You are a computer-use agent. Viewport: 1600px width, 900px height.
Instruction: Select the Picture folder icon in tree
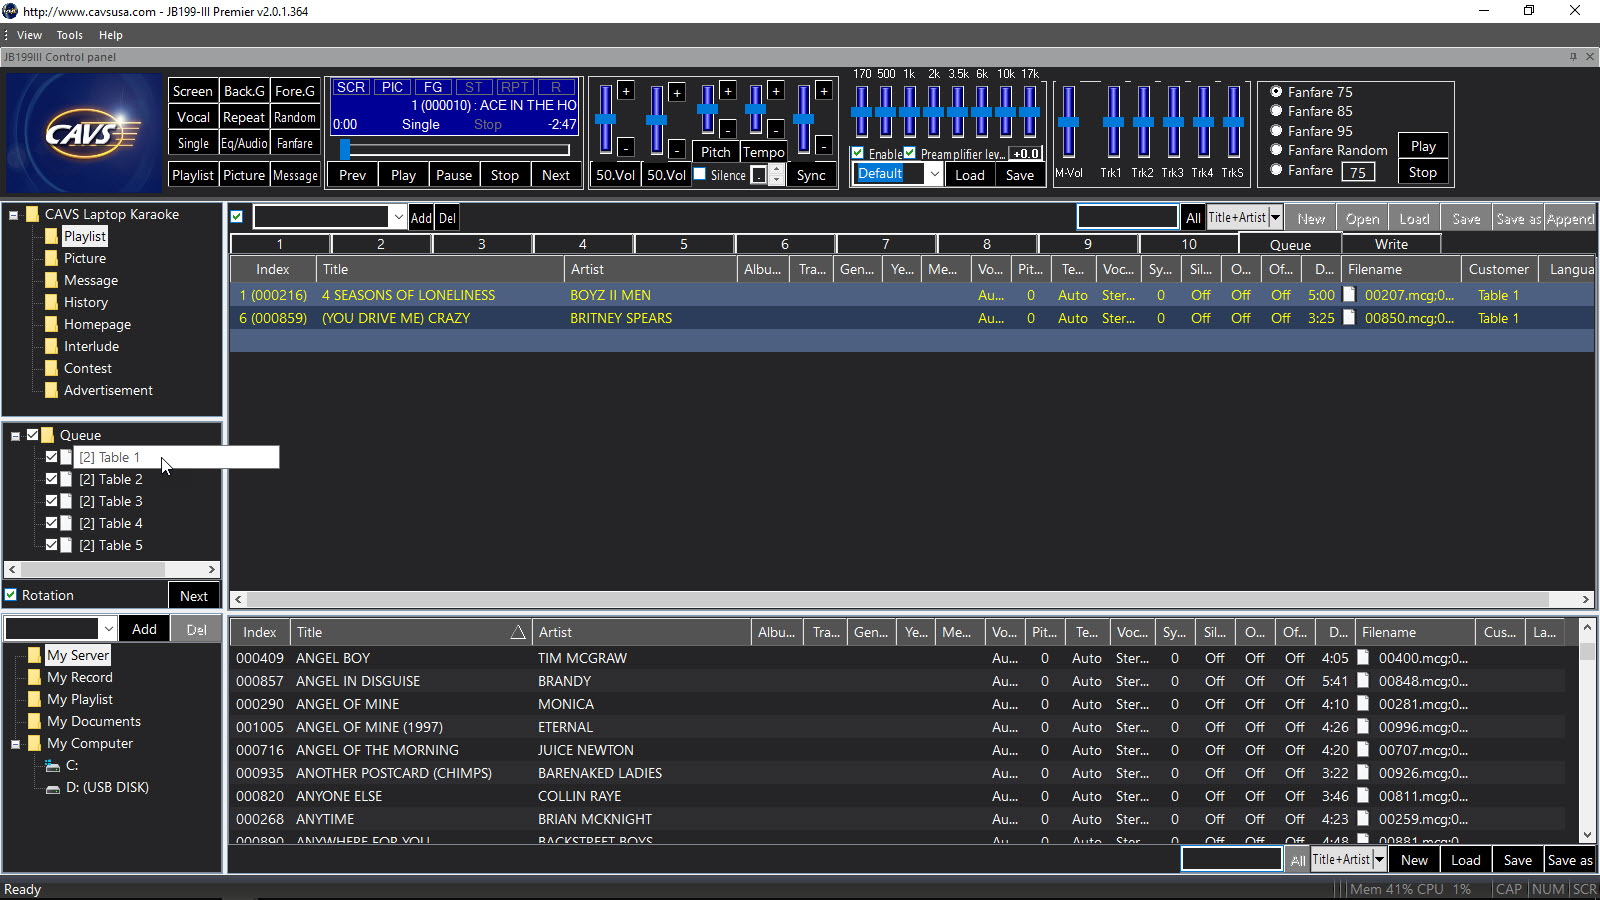pyautogui.click(x=52, y=258)
